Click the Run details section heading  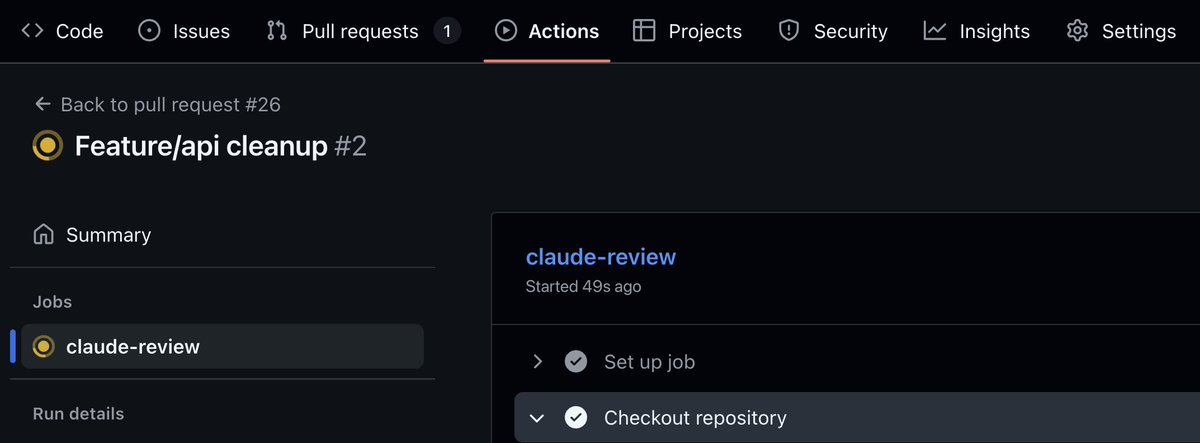coord(79,413)
